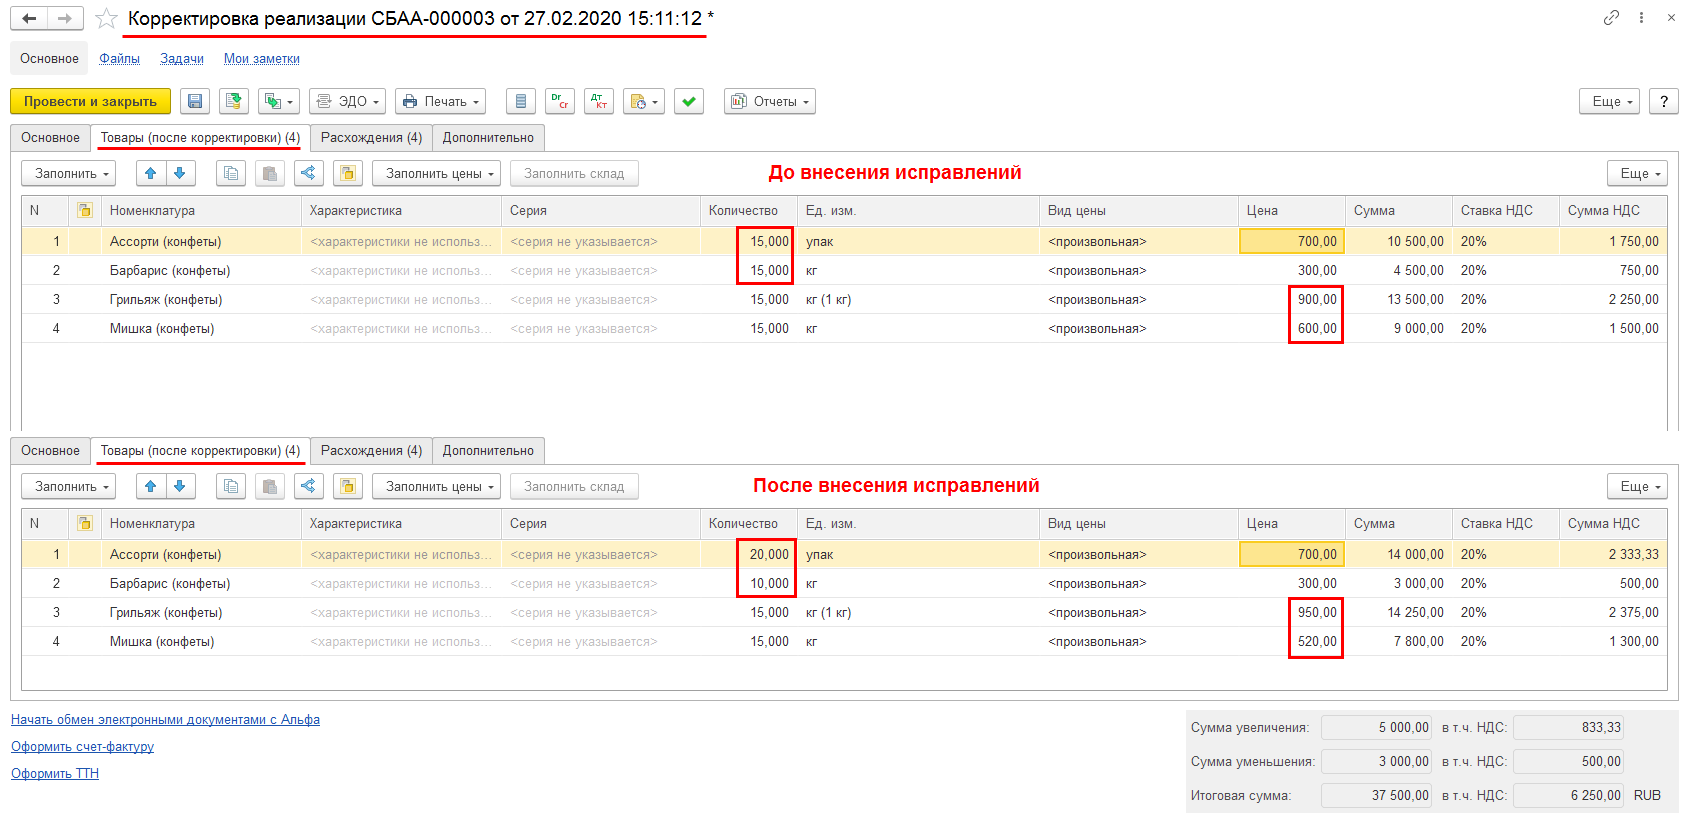Expand the document-with-clock icon dropdown

[644, 101]
